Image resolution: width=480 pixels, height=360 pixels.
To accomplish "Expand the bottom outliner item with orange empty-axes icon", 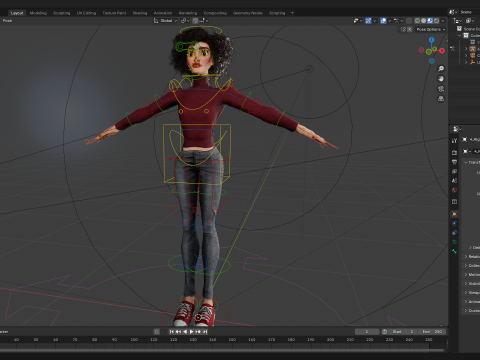I will click(x=466, y=62).
